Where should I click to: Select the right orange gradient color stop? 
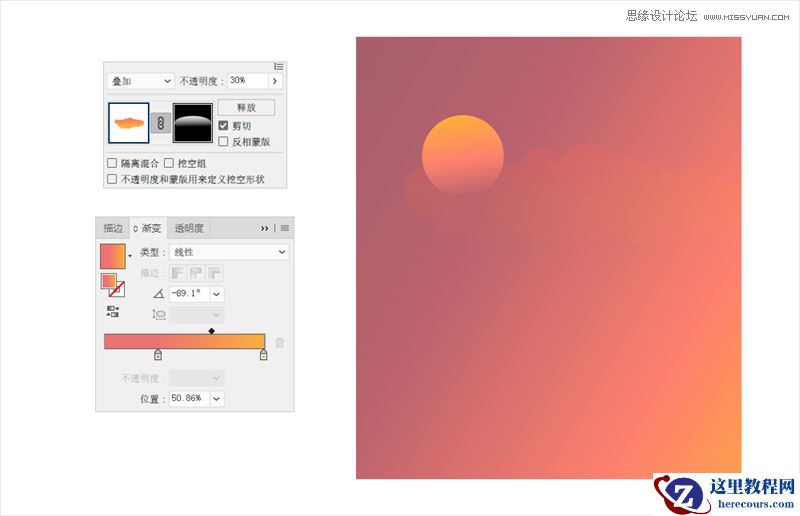[263, 354]
